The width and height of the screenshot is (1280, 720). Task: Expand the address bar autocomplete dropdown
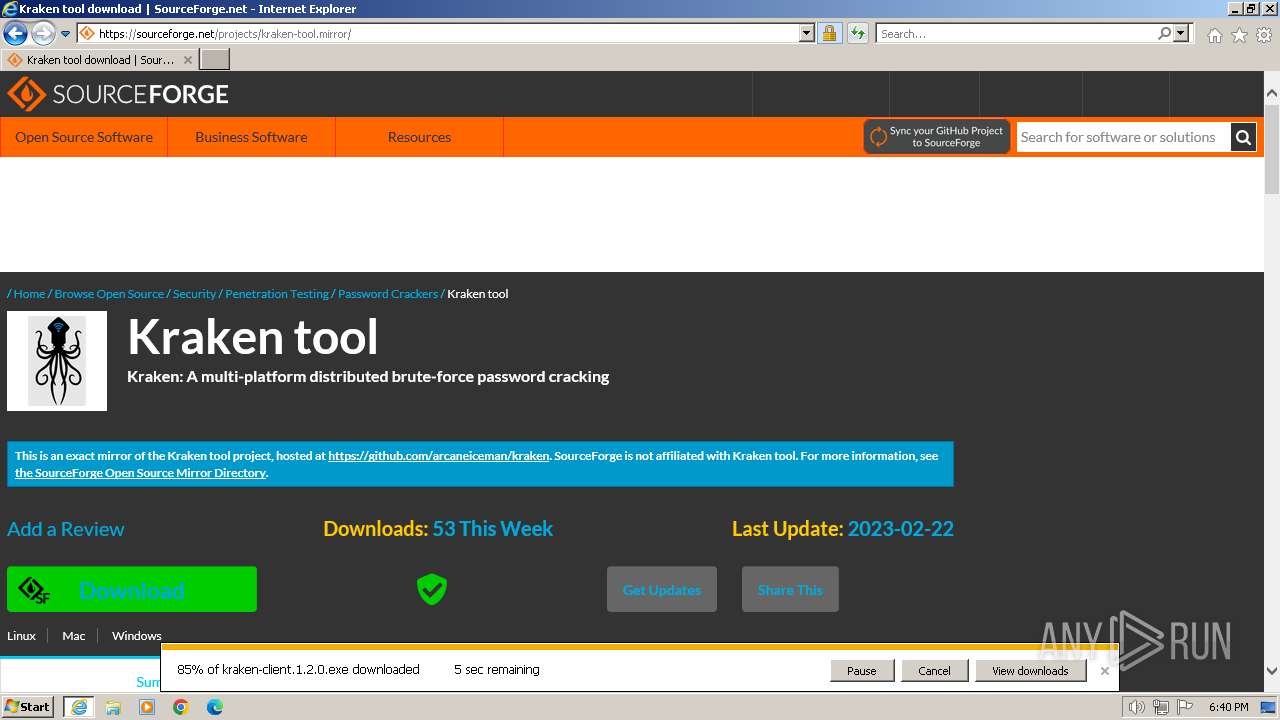tap(807, 33)
